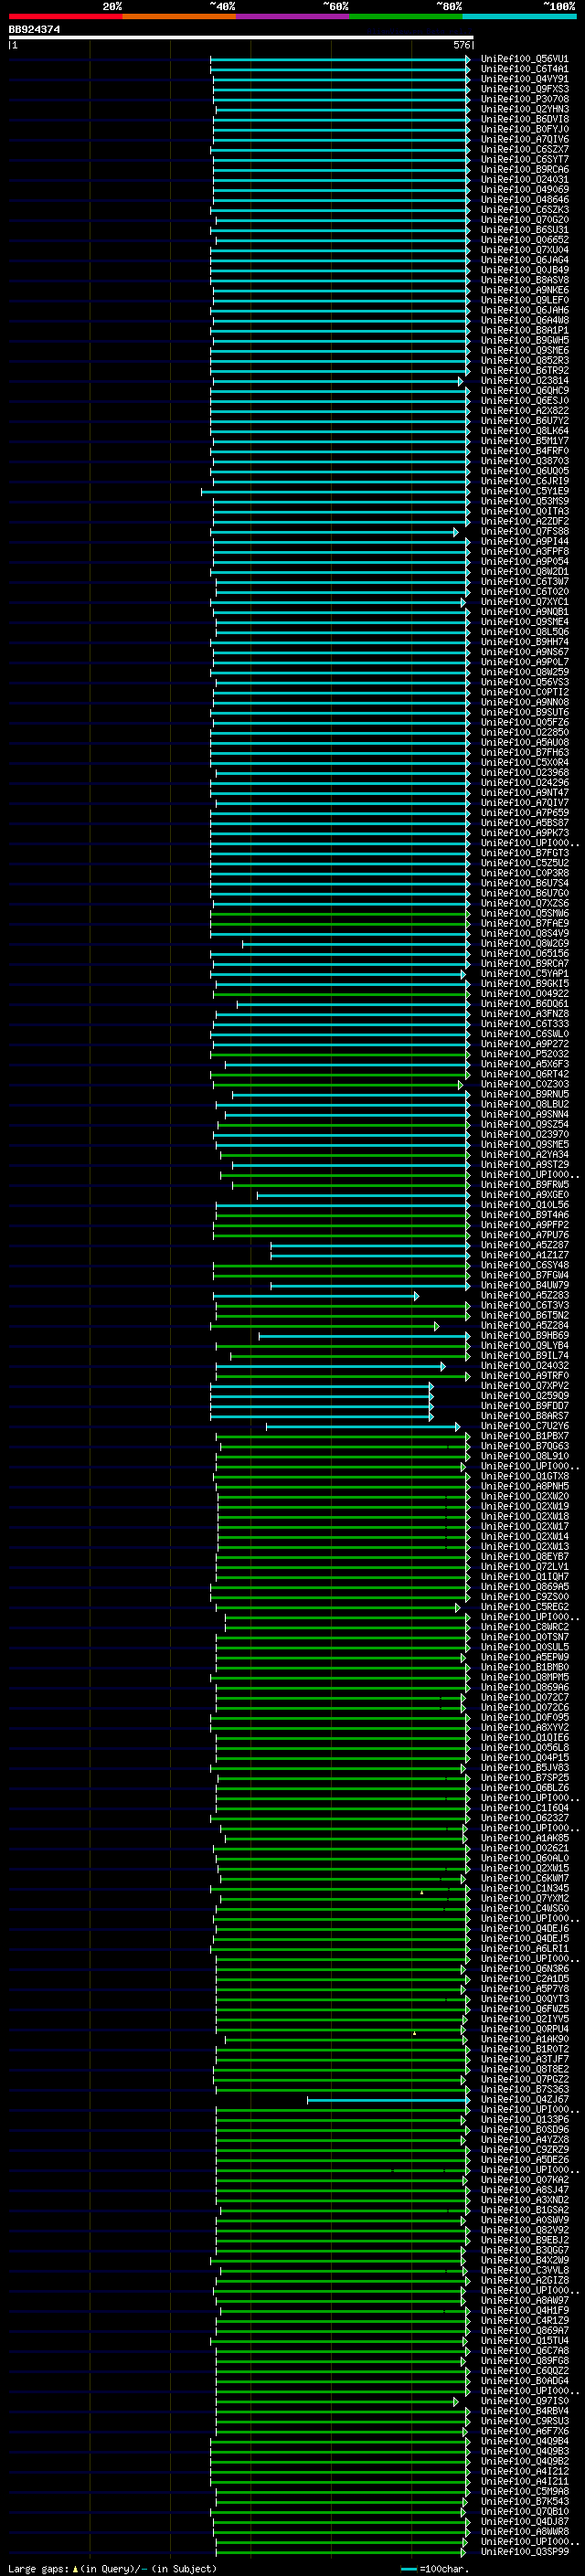Click the UniRef100_Q97IS0 label
The image size is (585, 2576).
tap(525, 2401)
